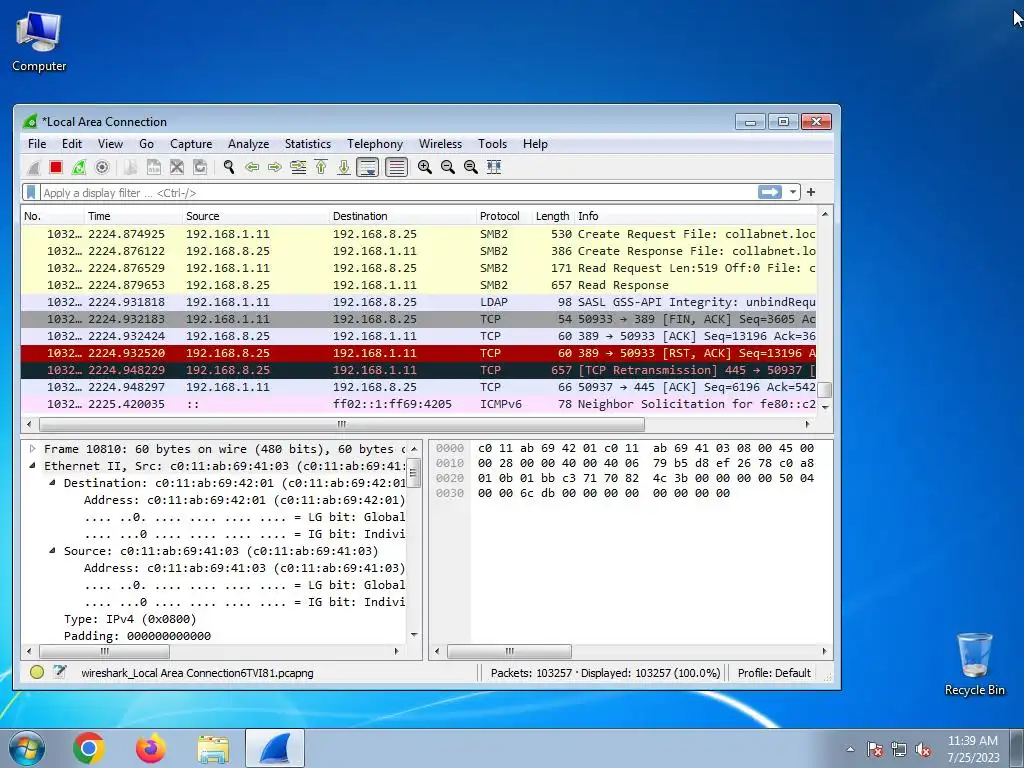
Task: Jump to the last packet
Action: pyautogui.click(x=344, y=167)
